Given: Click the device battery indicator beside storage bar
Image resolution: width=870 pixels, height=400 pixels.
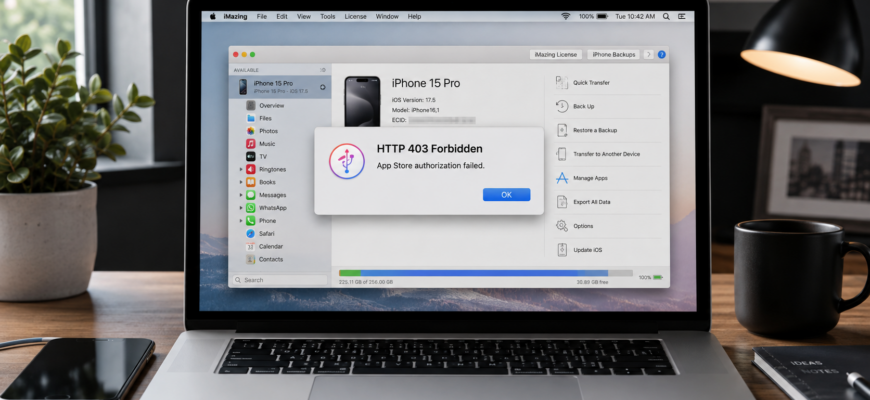Looking at the screenshot, I should [x=651, y=277].
